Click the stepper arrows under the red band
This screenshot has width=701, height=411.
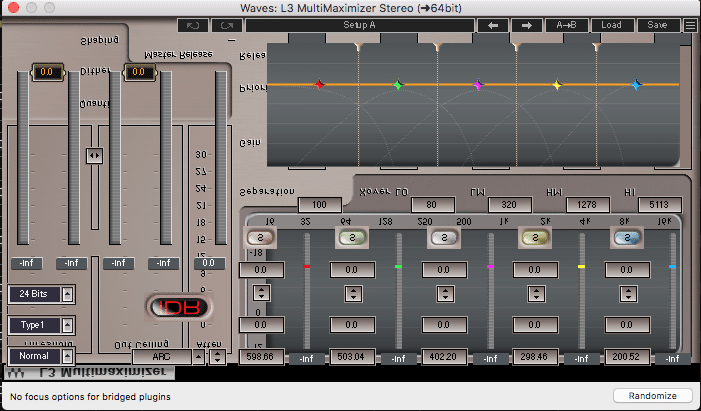[262, 293]
